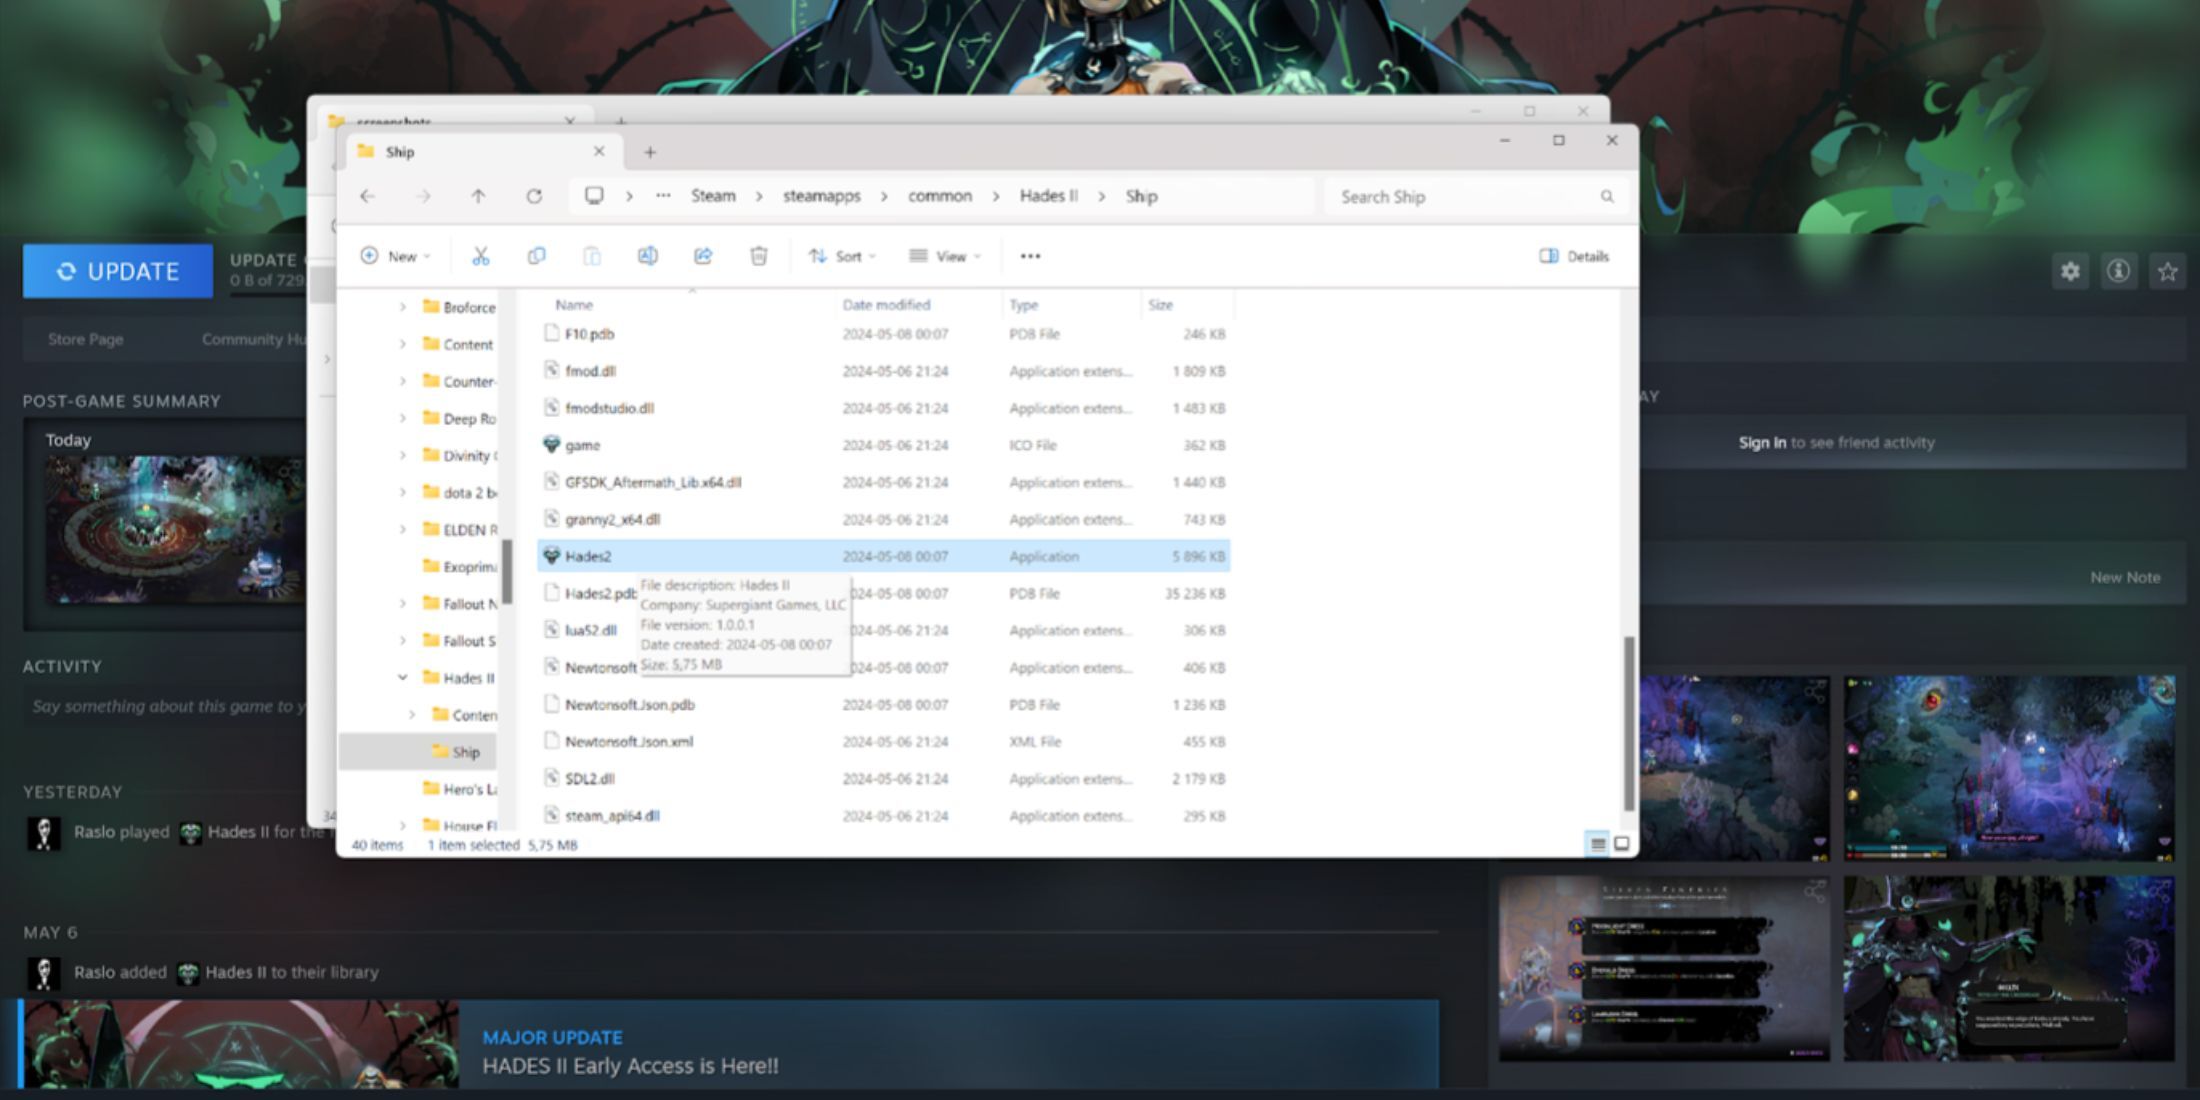Click the Hades2 application executable
Viewport: 2200px width, 1100px height.
tap(586, 554)
